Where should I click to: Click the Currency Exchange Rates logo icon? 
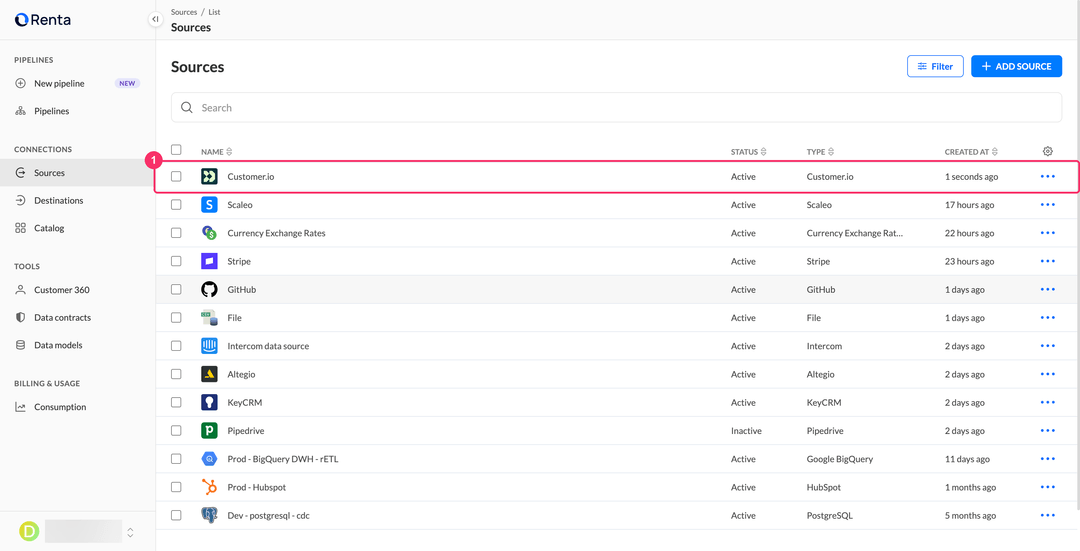(209, 233)
